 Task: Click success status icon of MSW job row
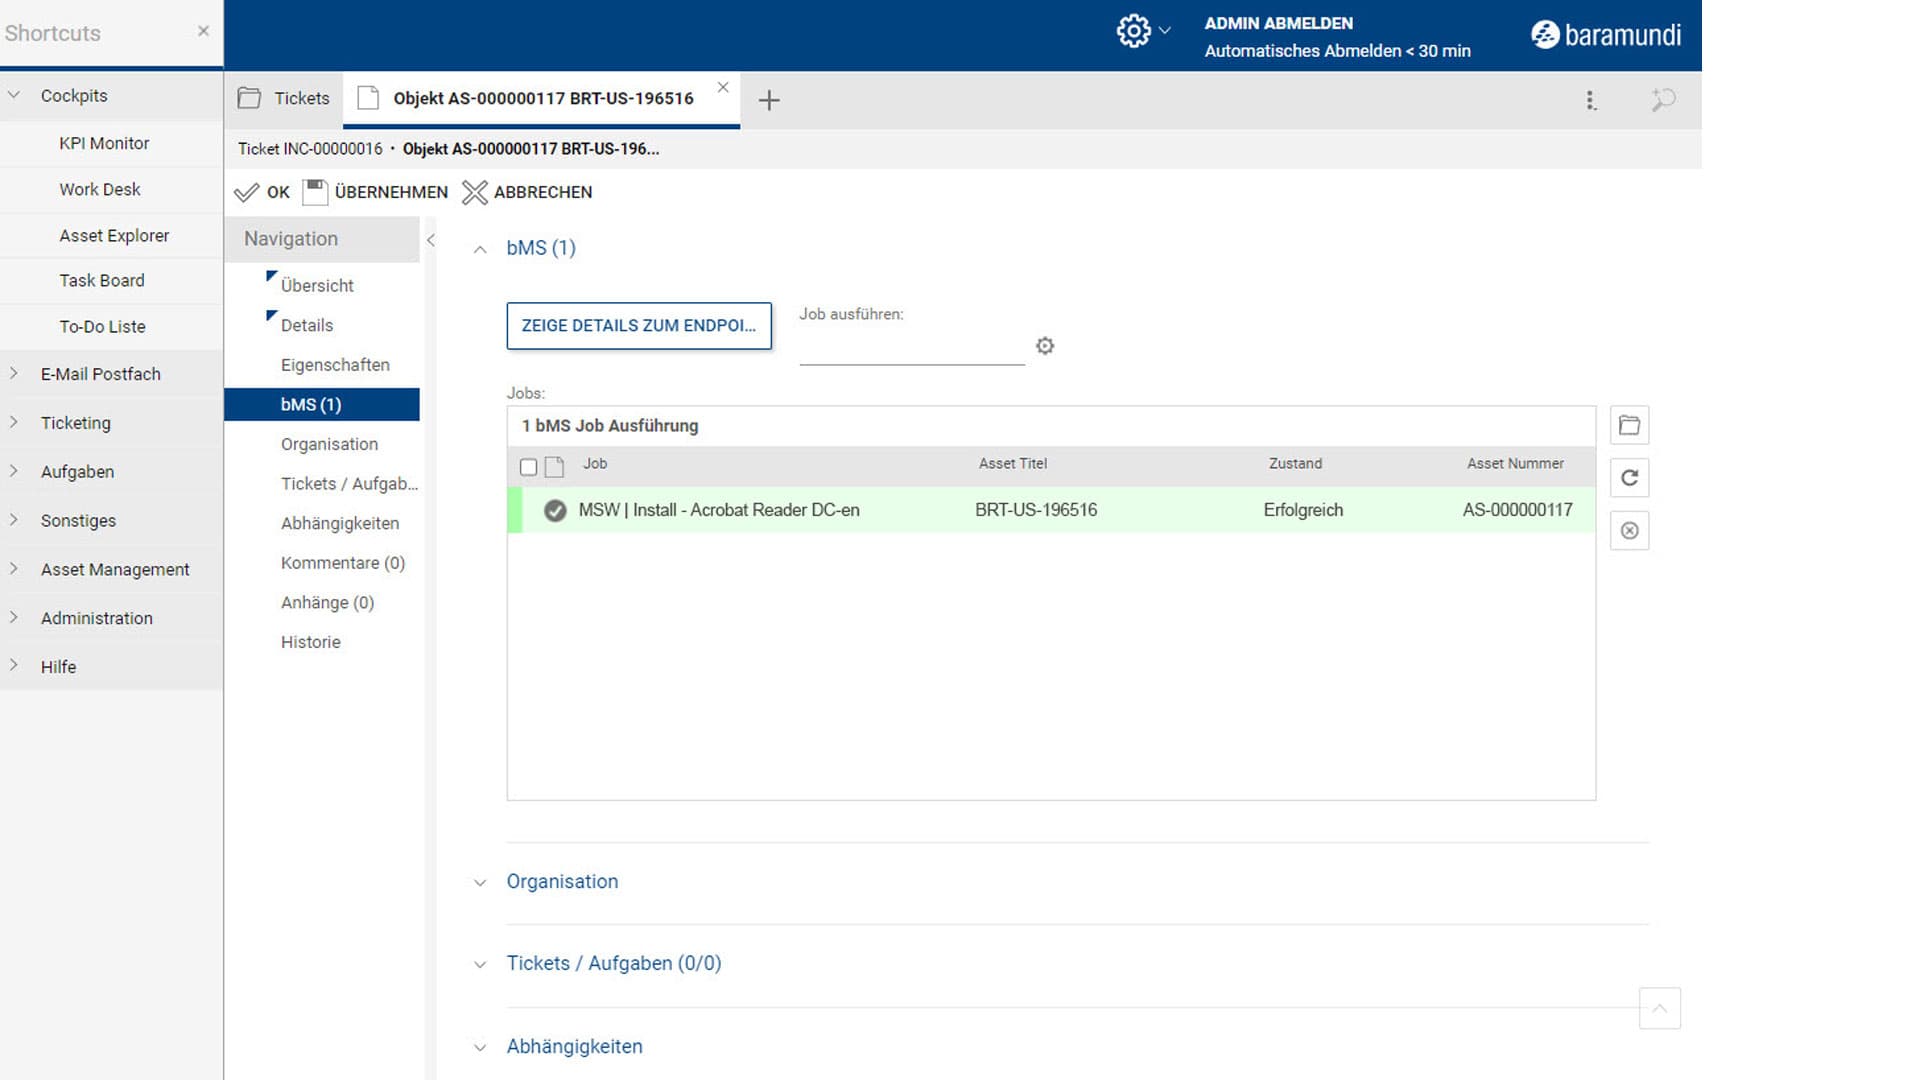pos(555,511)
